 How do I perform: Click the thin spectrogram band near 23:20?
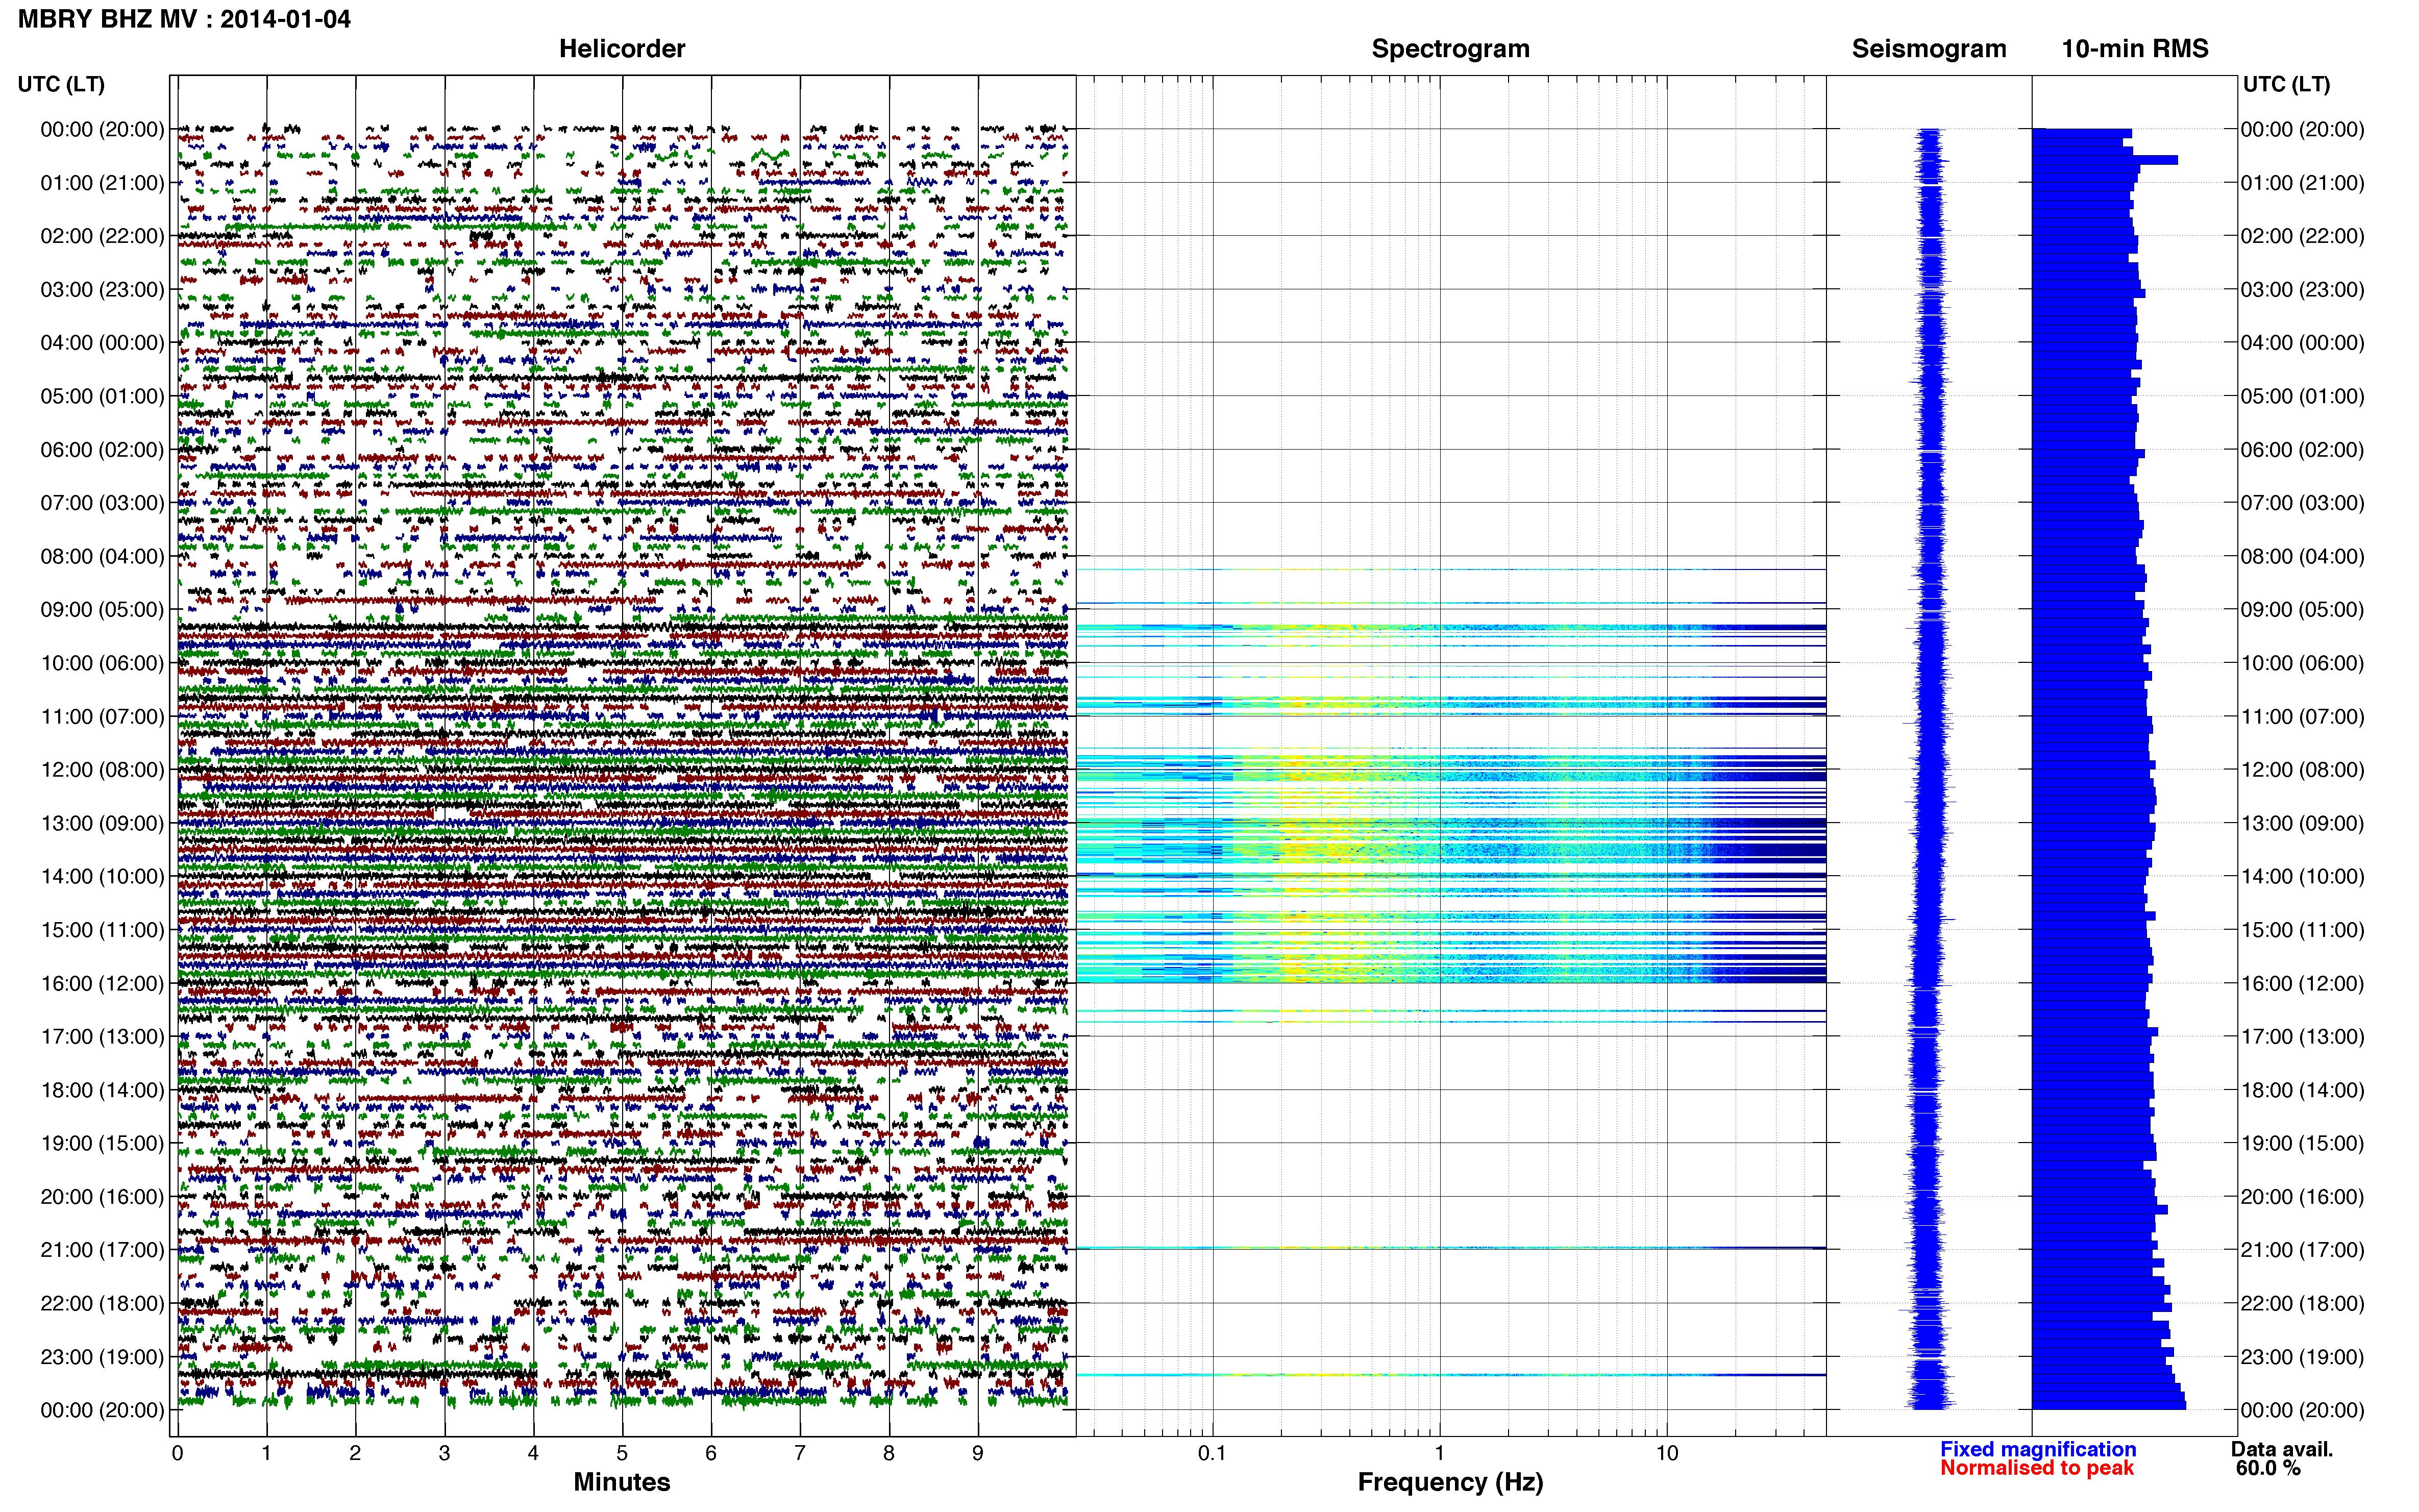pyautogui.click(x=1451, y=1375)
